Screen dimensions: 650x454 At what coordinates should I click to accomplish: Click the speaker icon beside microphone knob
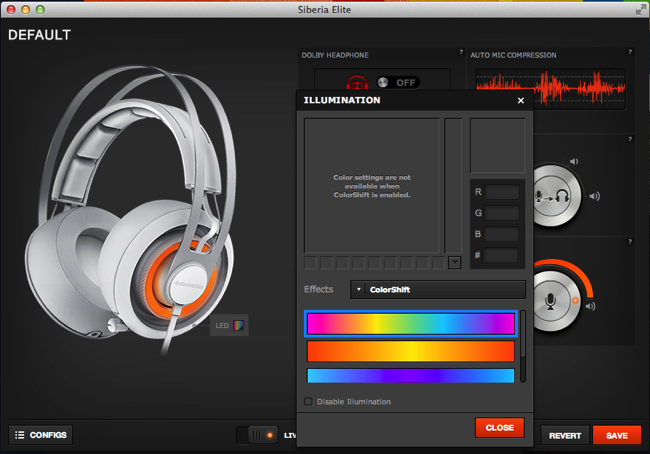tap(590, 306)
